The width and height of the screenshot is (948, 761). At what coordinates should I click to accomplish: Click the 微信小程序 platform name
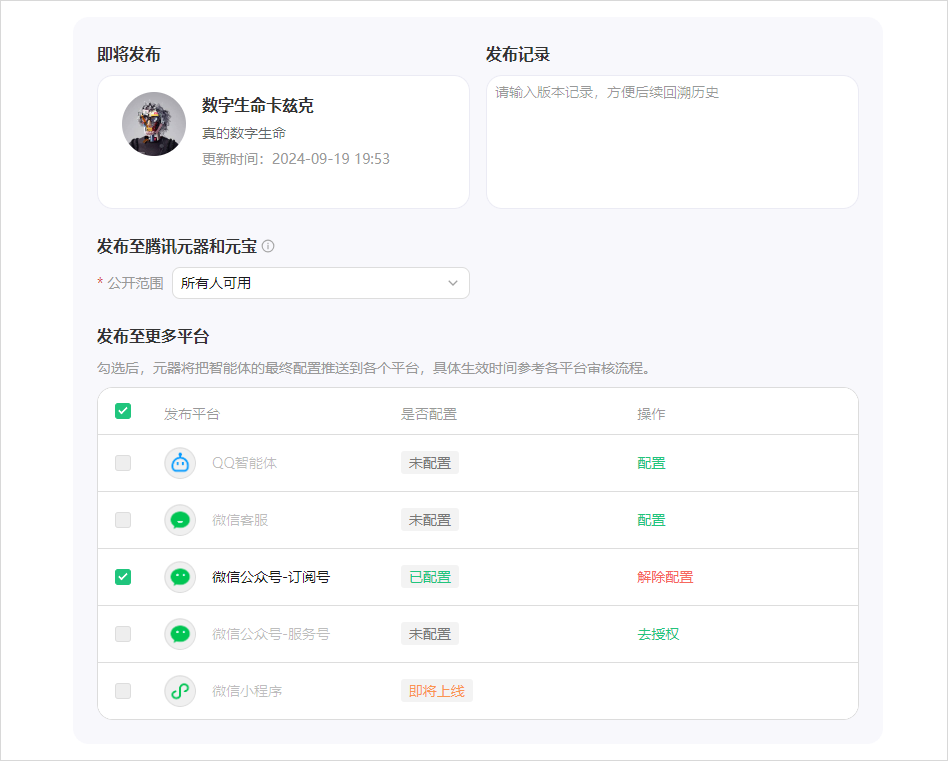[247, 691]
